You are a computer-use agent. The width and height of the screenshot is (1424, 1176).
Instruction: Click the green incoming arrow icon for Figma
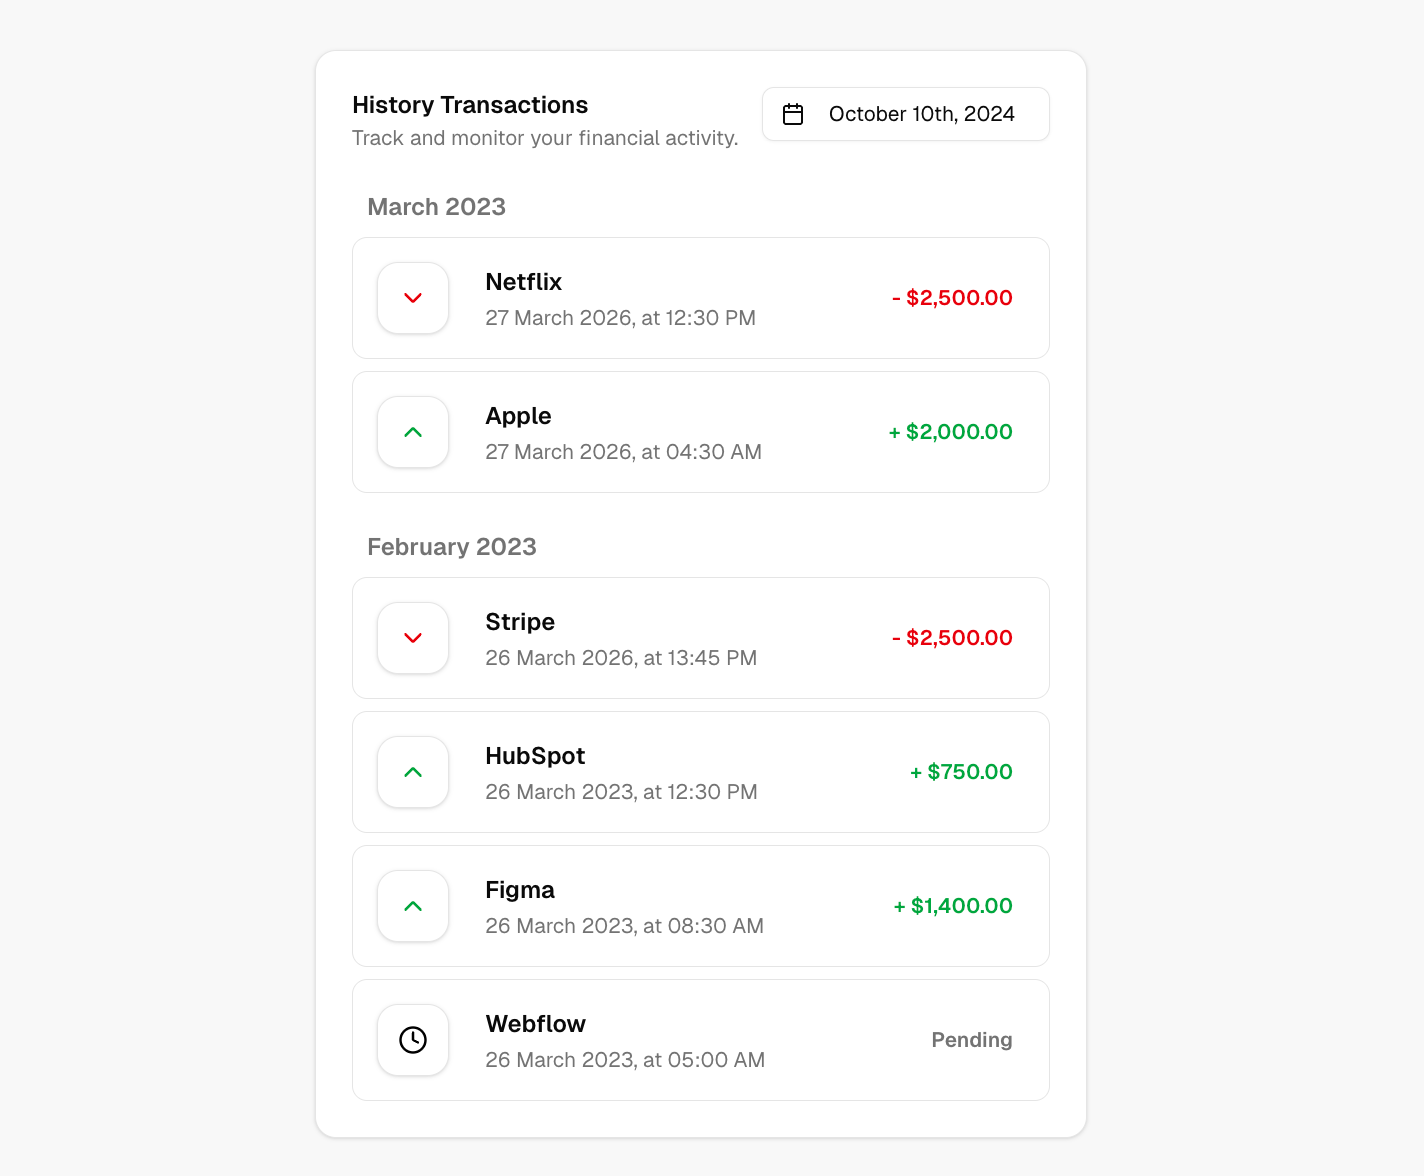point(412,906)
